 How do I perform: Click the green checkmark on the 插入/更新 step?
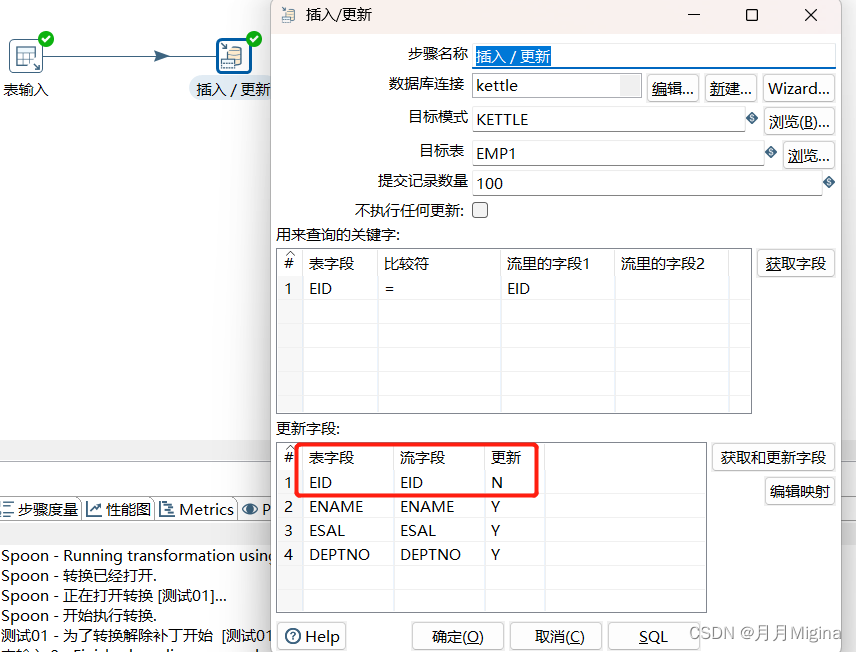point(252,38)
